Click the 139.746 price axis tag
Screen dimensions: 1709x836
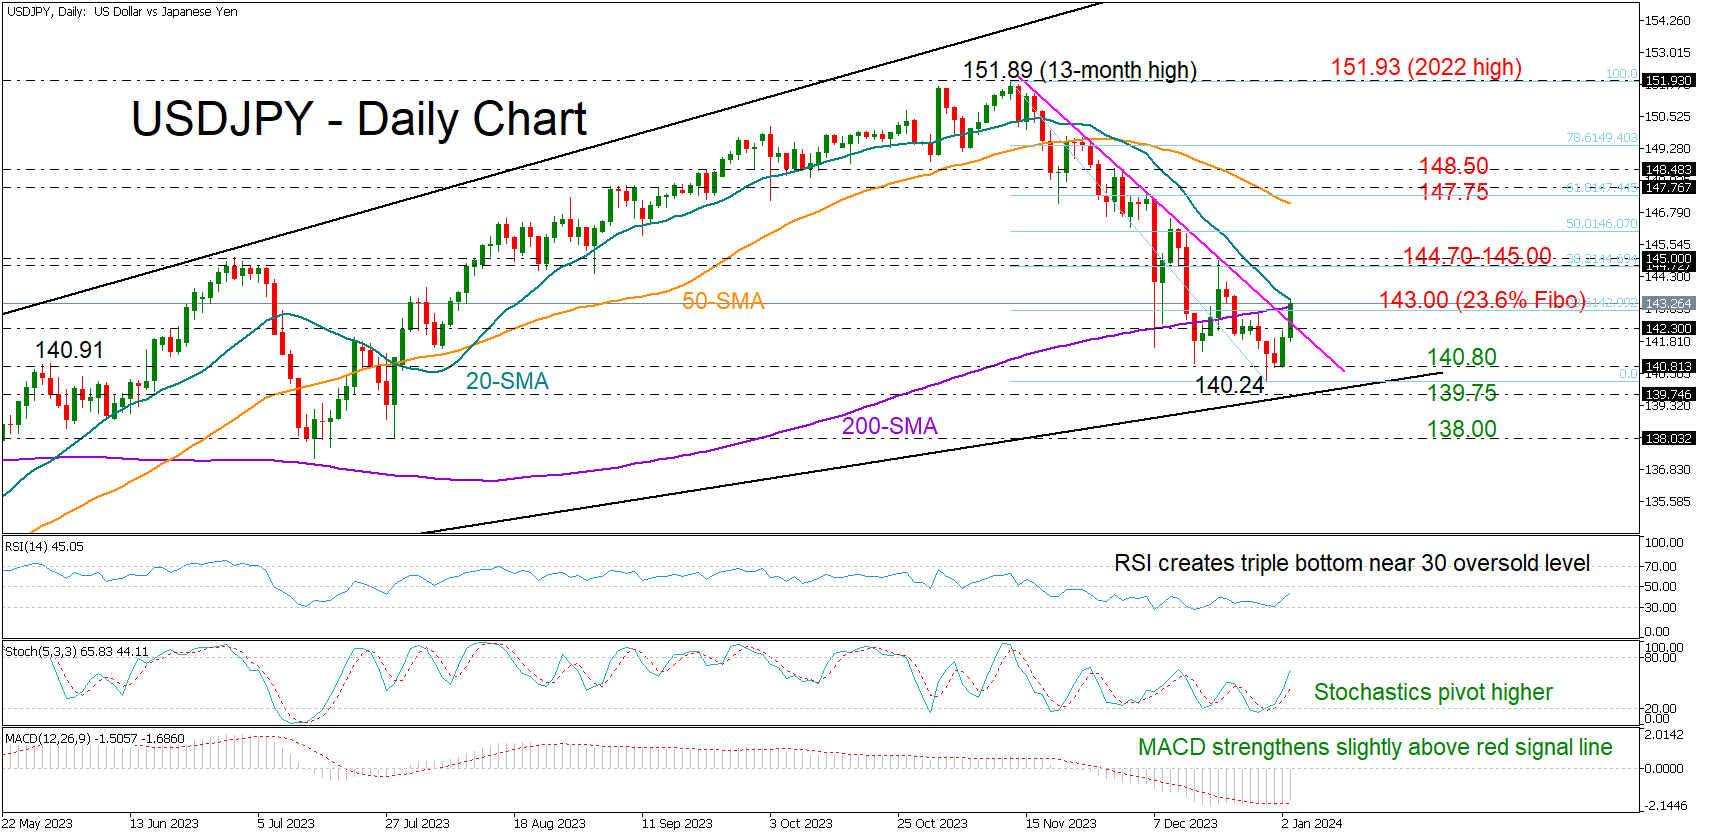[1668, 394]
